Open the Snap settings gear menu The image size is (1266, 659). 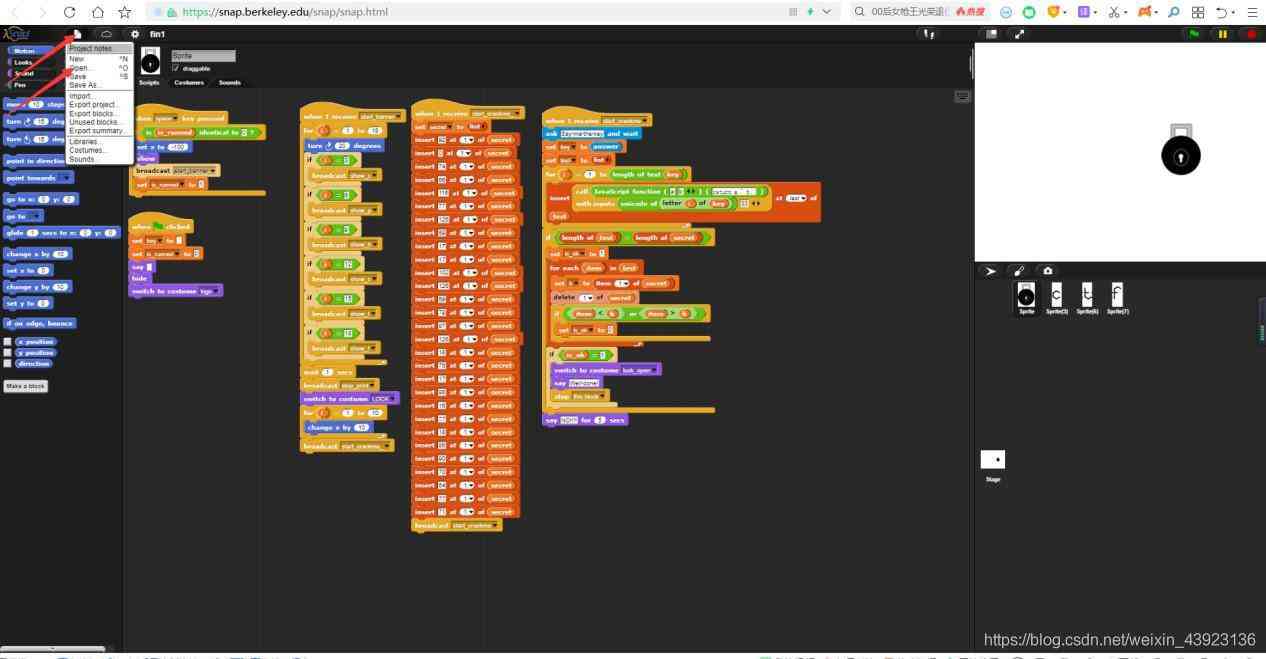pyautogui.click(x=135, y=34)
